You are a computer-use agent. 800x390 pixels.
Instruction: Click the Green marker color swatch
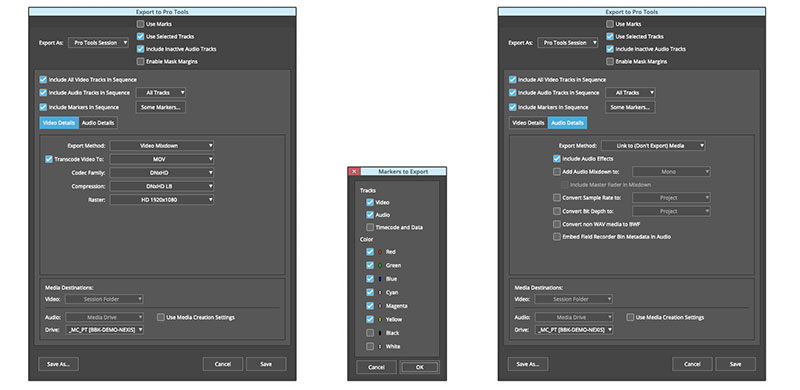380,265
